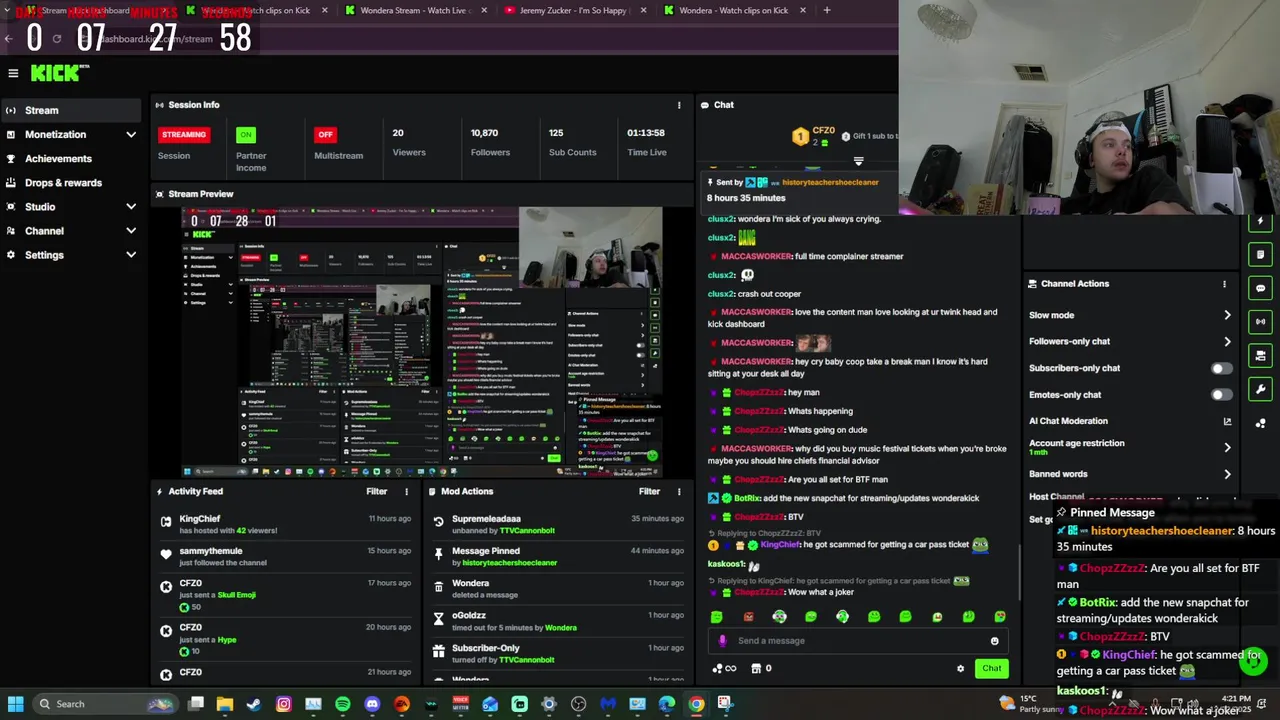Open the broadcast signal sidebar icon

pyautogui.click(x=1260, y=322)
